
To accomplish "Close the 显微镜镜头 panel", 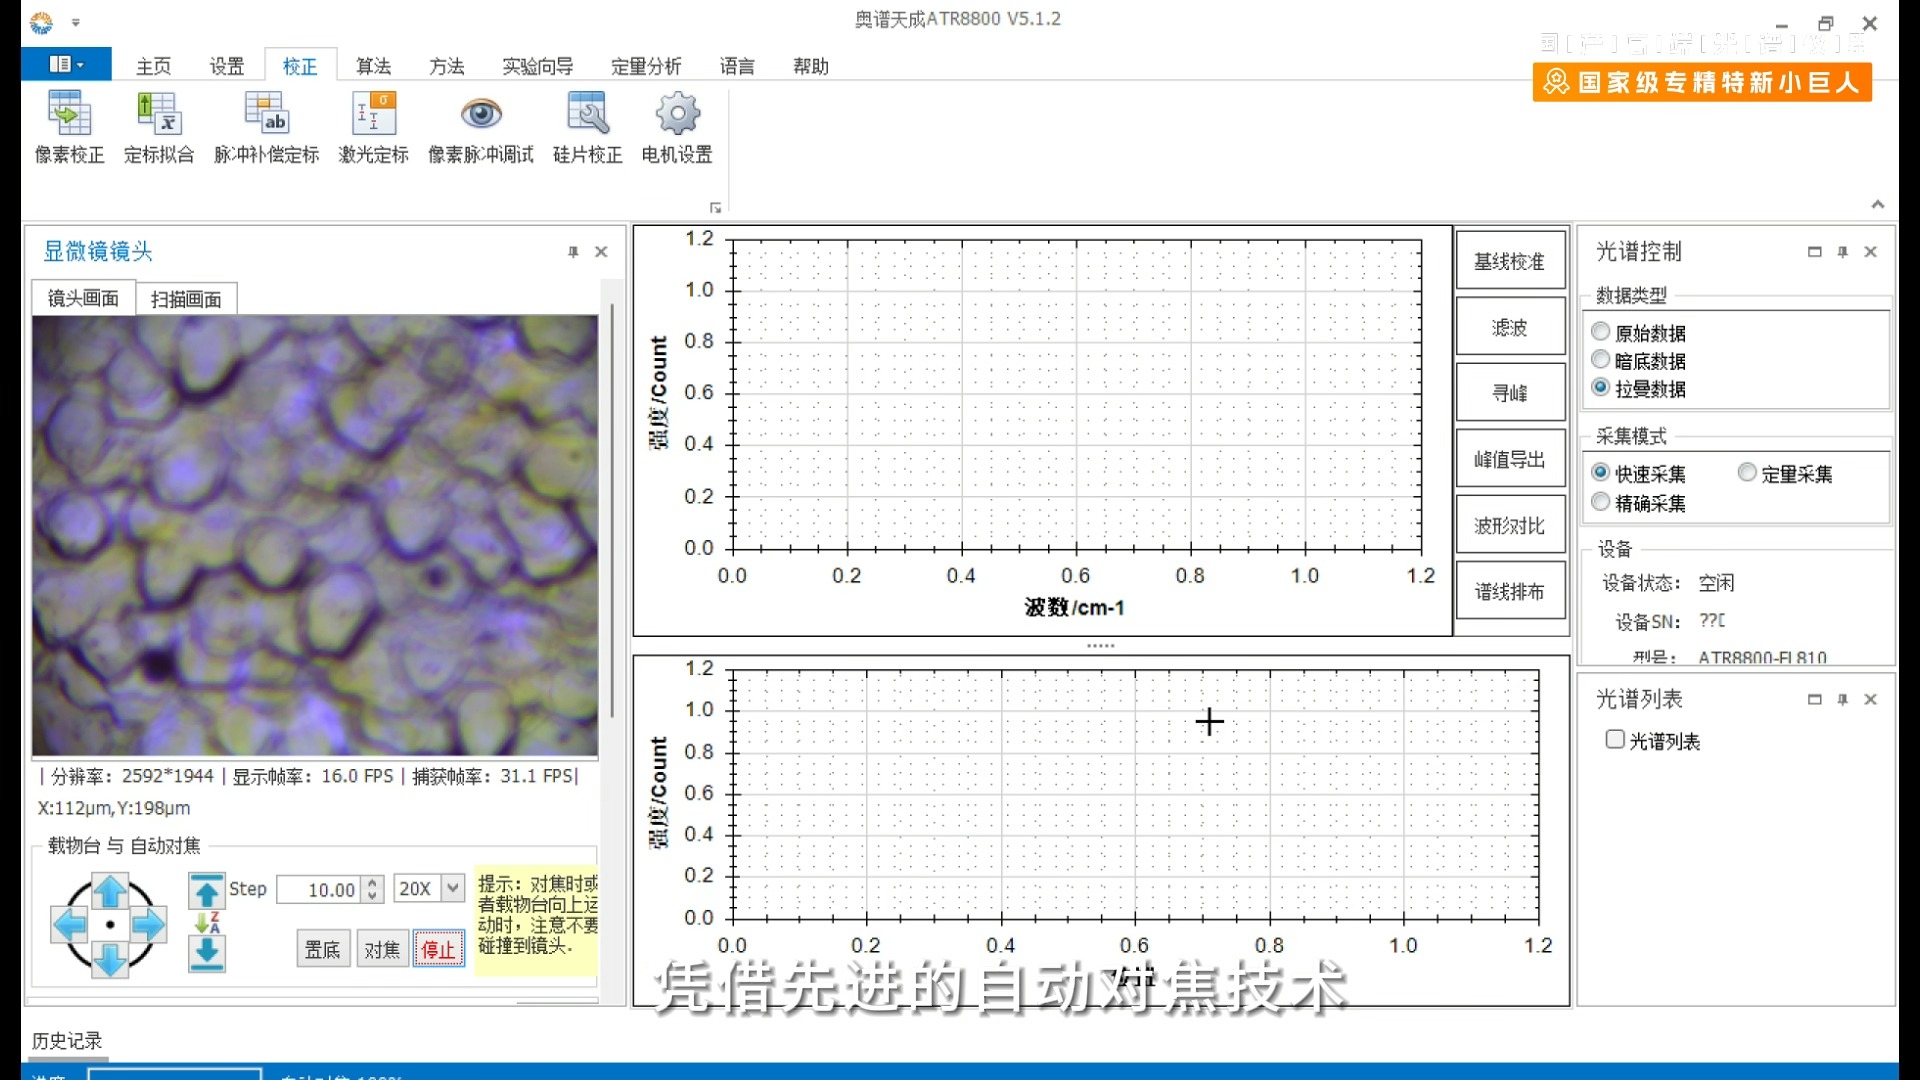I will pyautogui.click(x=601, y=252).
